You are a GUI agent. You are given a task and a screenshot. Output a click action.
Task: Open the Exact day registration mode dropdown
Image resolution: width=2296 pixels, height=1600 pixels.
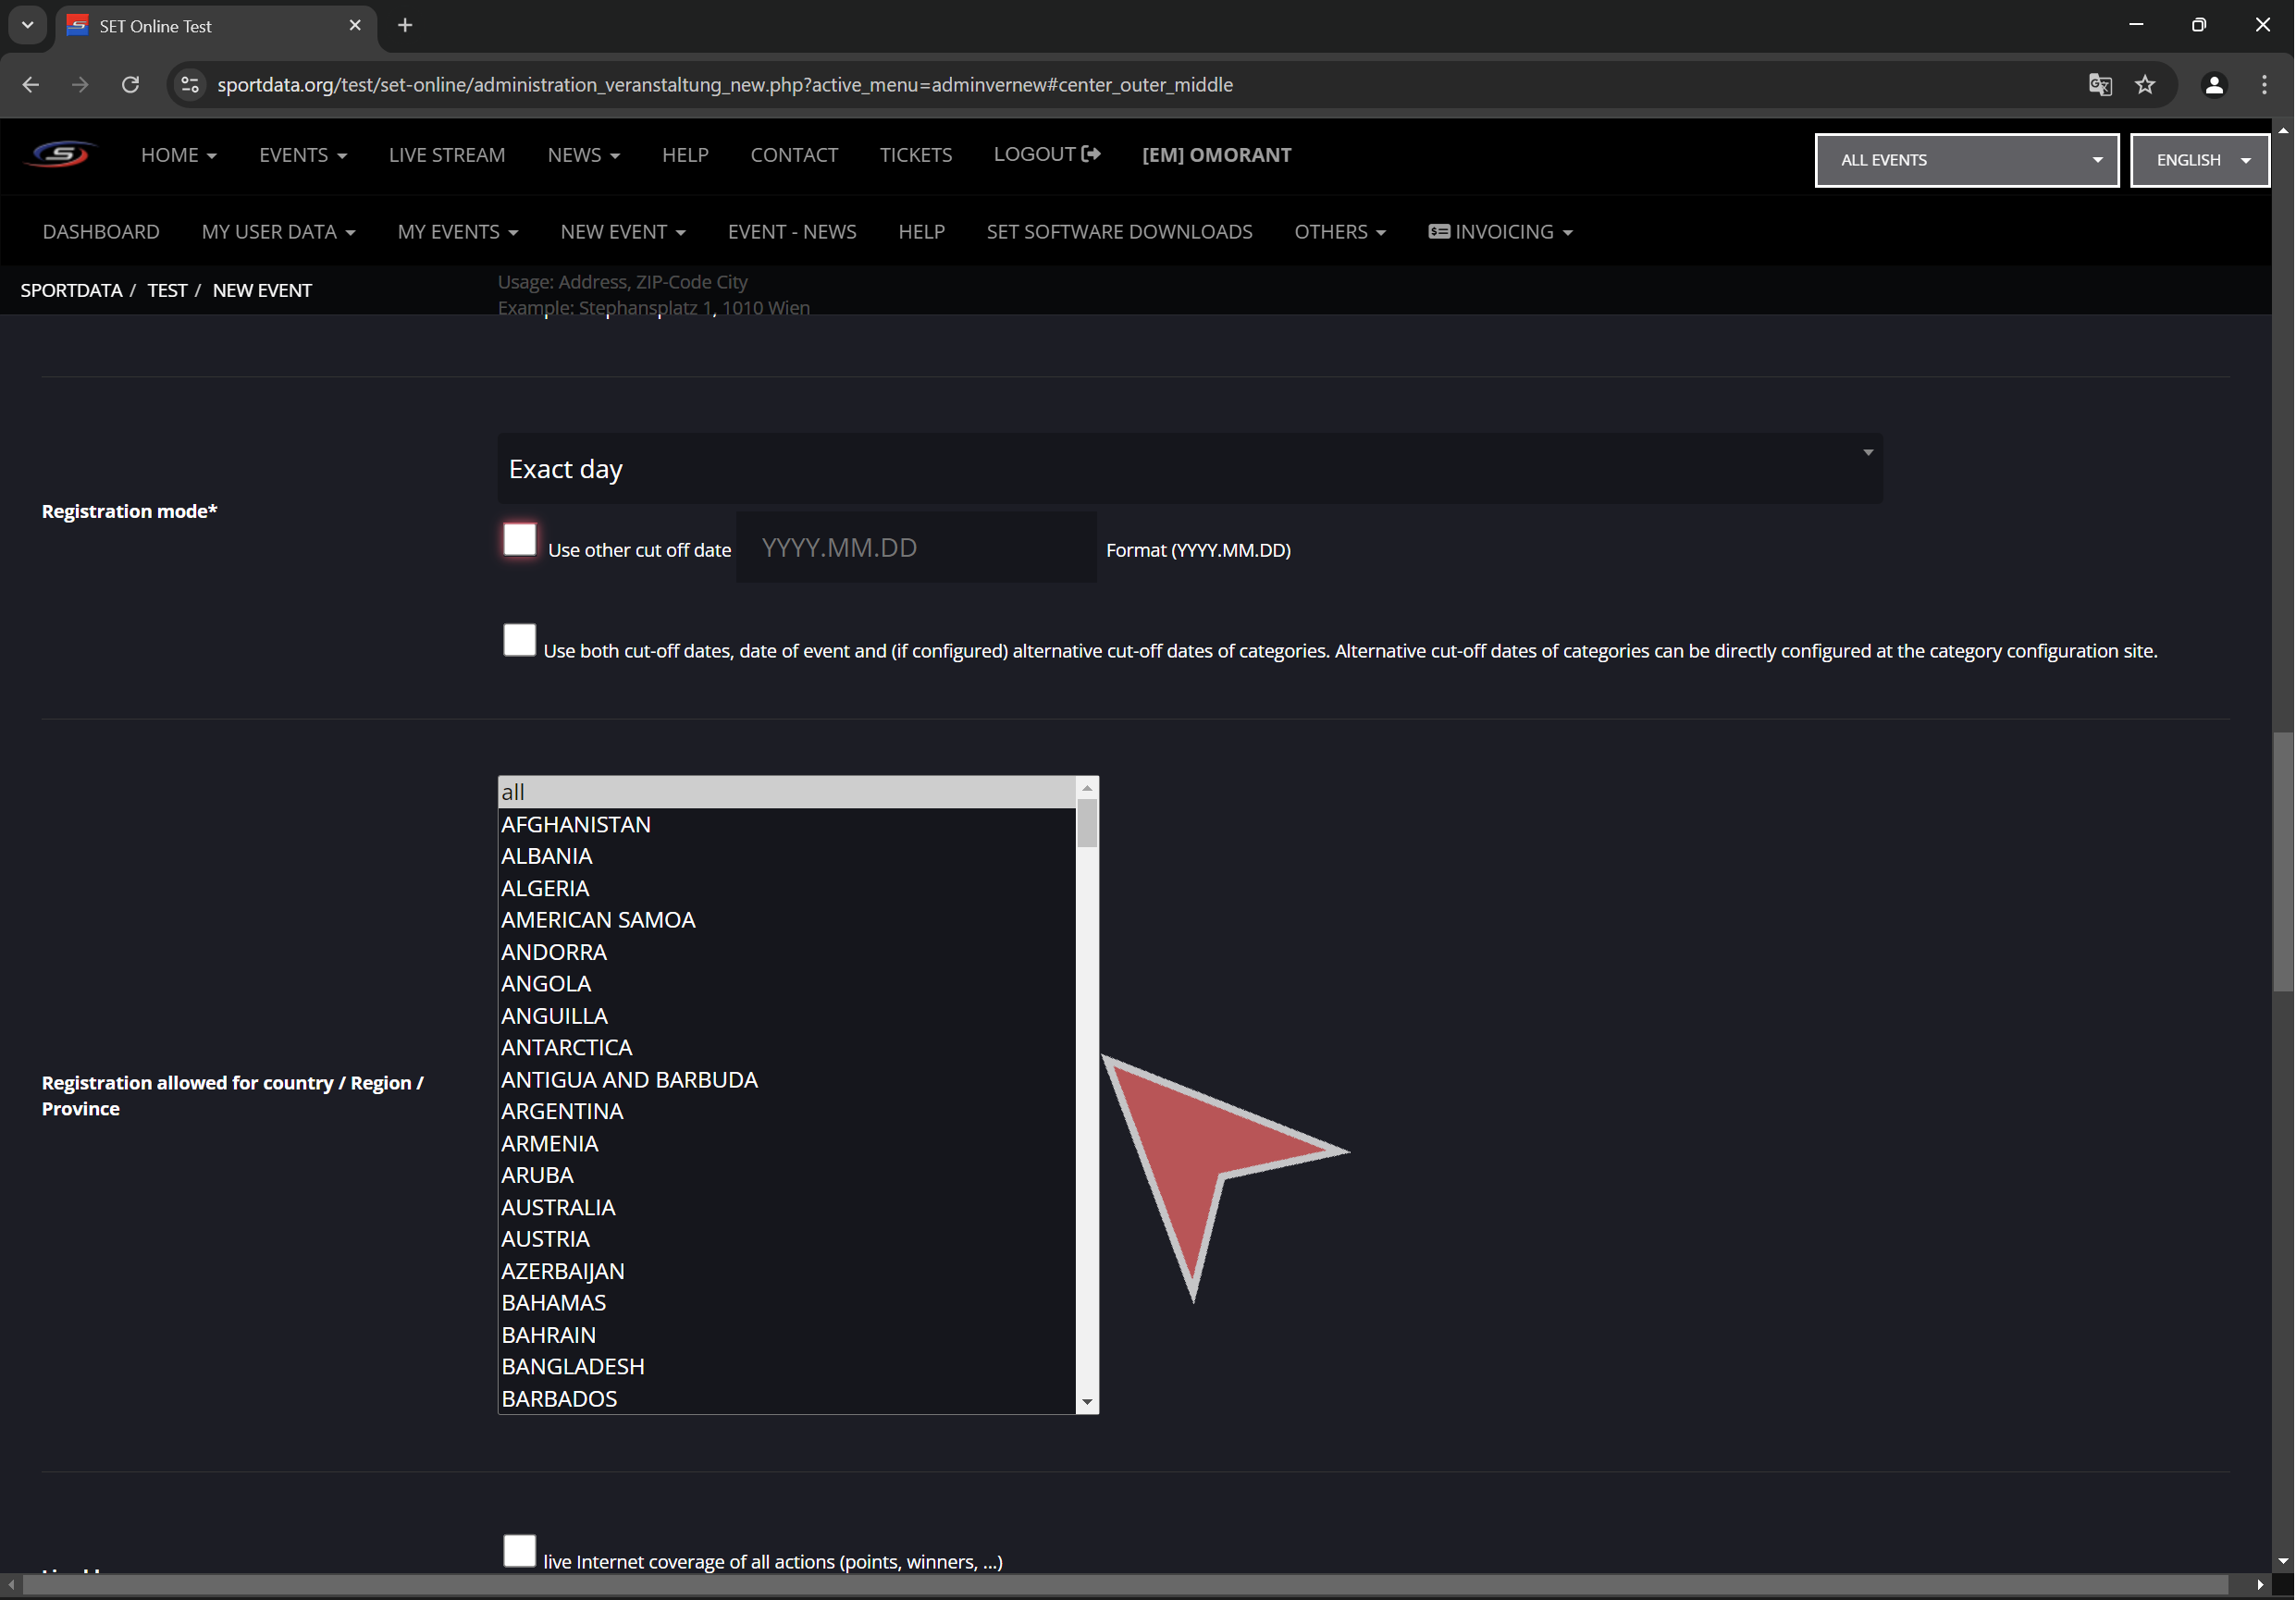point(1189,468)
